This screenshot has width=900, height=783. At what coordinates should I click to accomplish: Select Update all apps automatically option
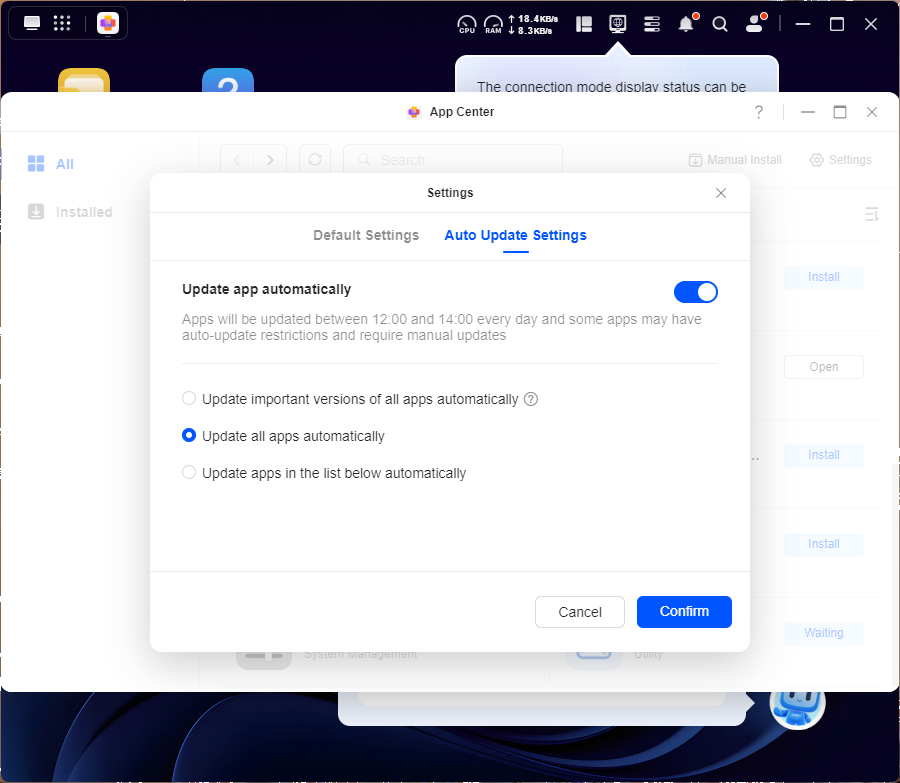click(189, 436)
